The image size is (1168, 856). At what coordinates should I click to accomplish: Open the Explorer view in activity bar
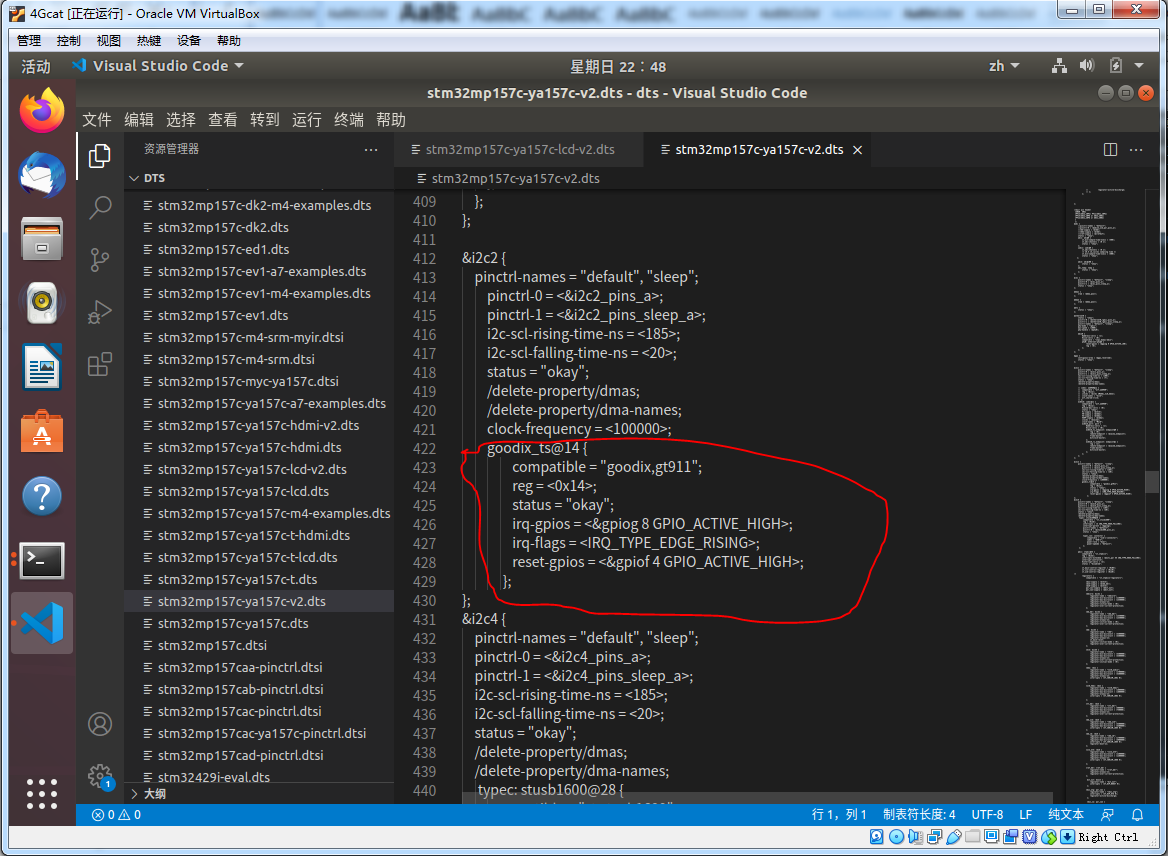[100, 156]
